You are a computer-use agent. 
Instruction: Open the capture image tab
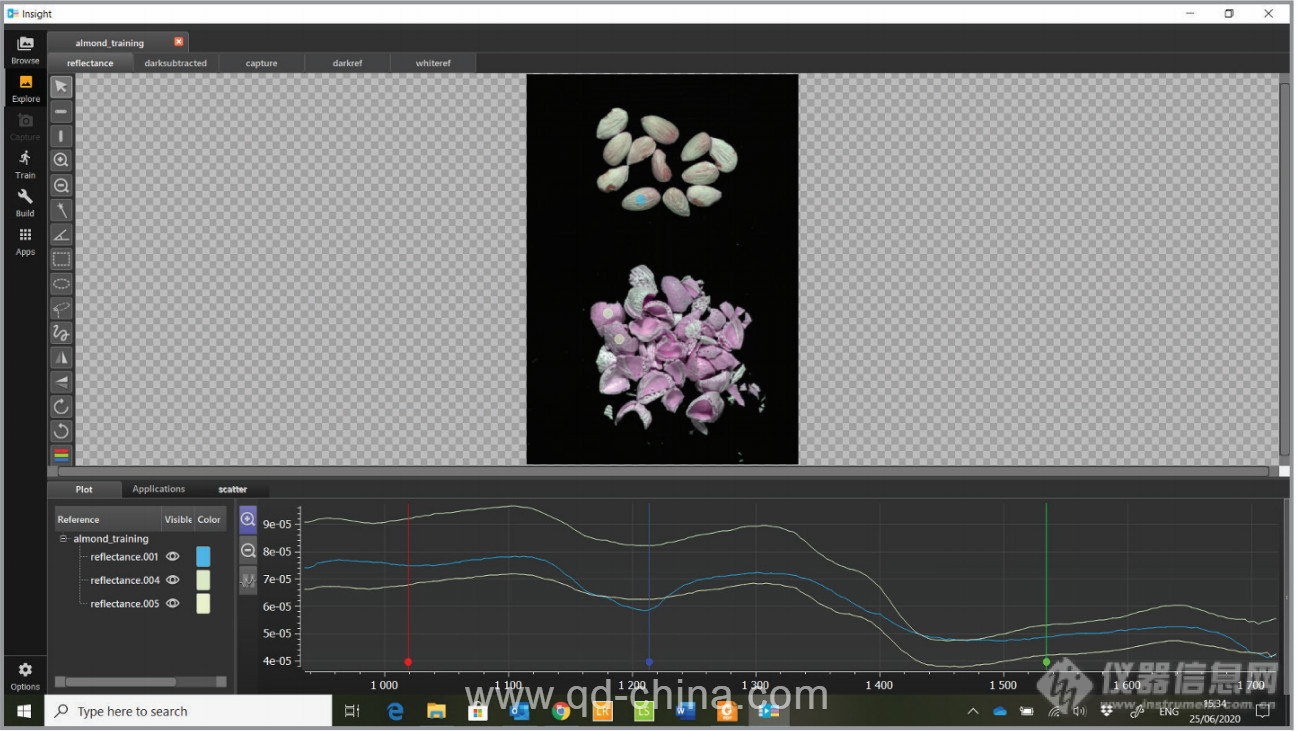click(x=262, y=63)
